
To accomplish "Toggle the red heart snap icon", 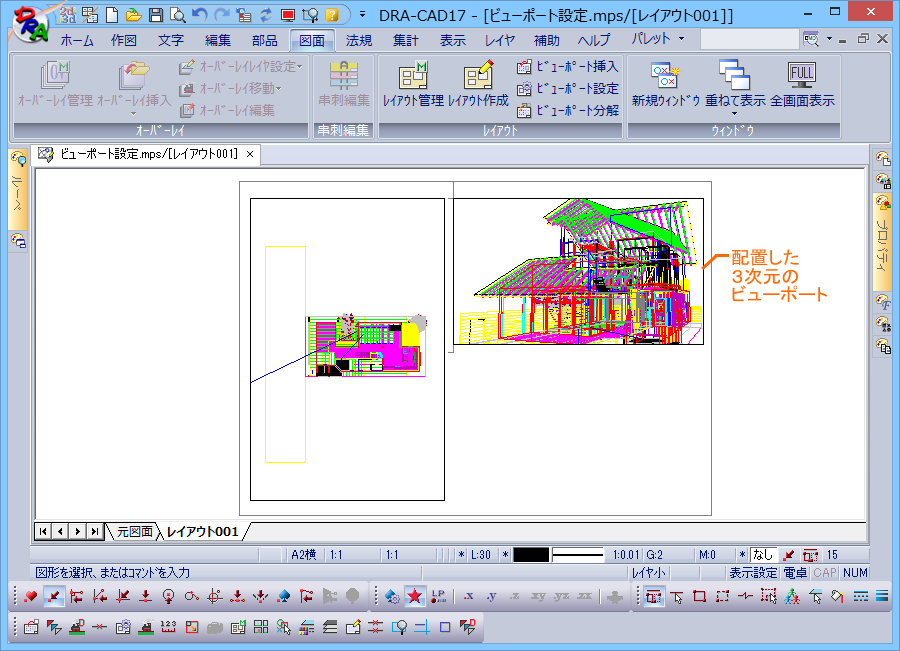I will click(30, 596).
